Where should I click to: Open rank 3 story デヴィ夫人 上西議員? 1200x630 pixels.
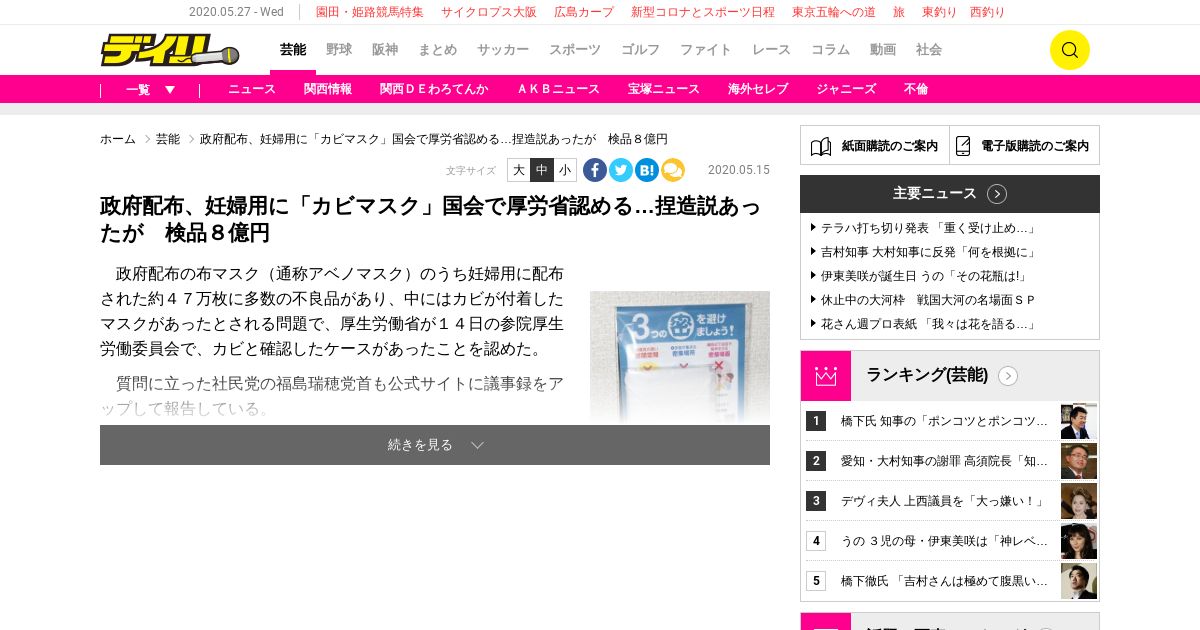point(942,501)
